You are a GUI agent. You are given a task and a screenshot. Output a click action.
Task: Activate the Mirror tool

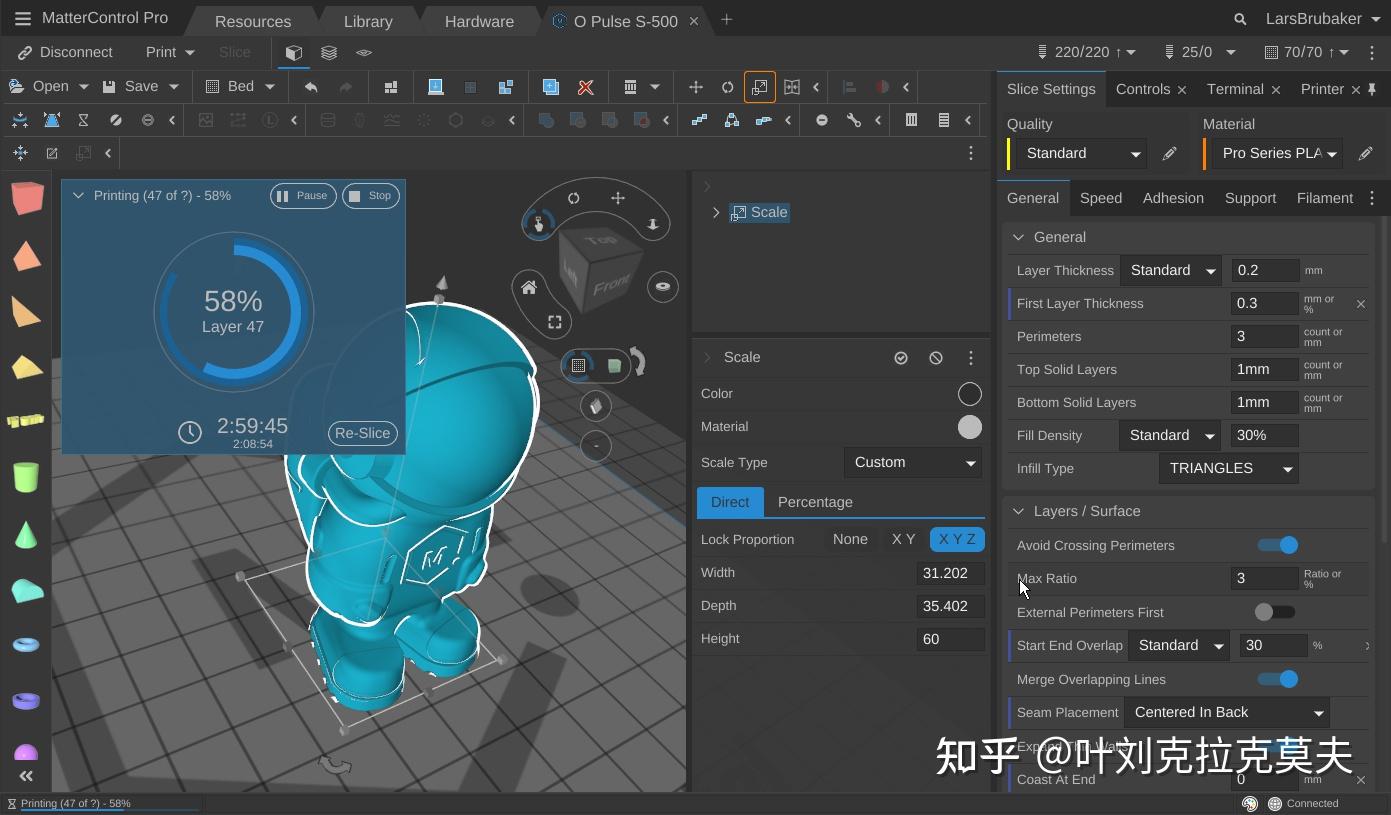click(792, 87)
